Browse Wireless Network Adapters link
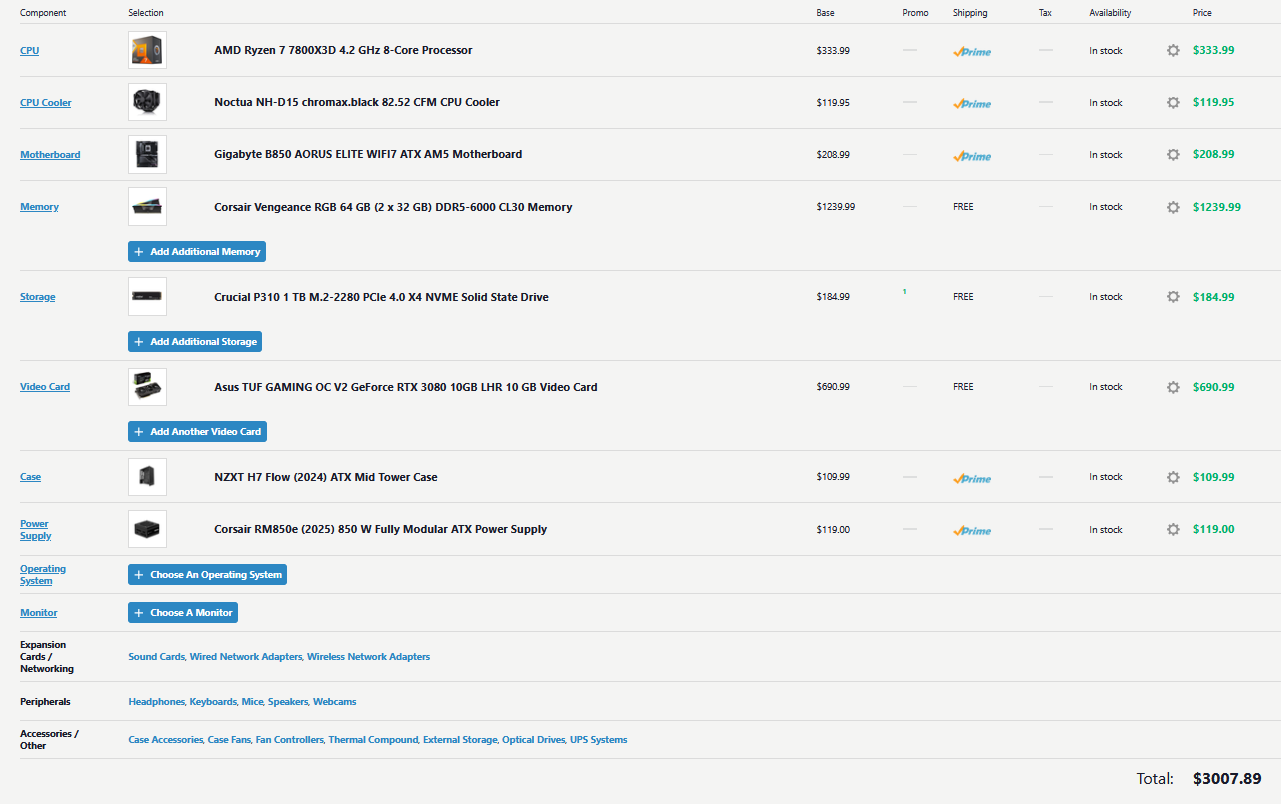This screenshot has width=1281, height=804. [x=369, y=657]
